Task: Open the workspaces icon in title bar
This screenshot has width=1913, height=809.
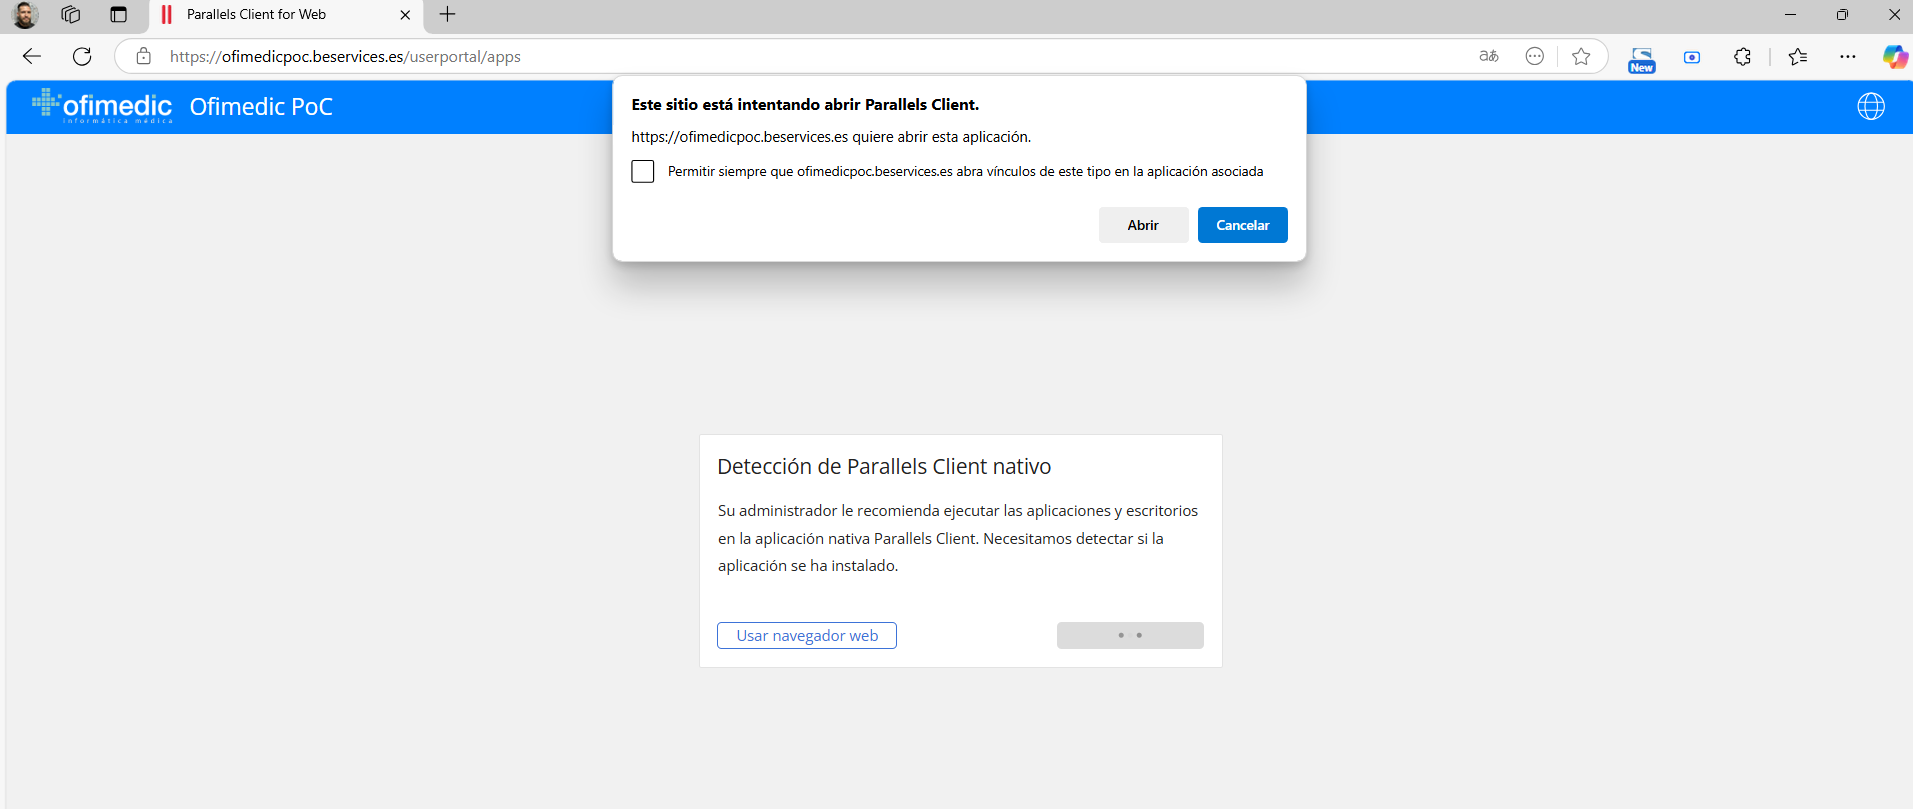Action: coord(70,15)
